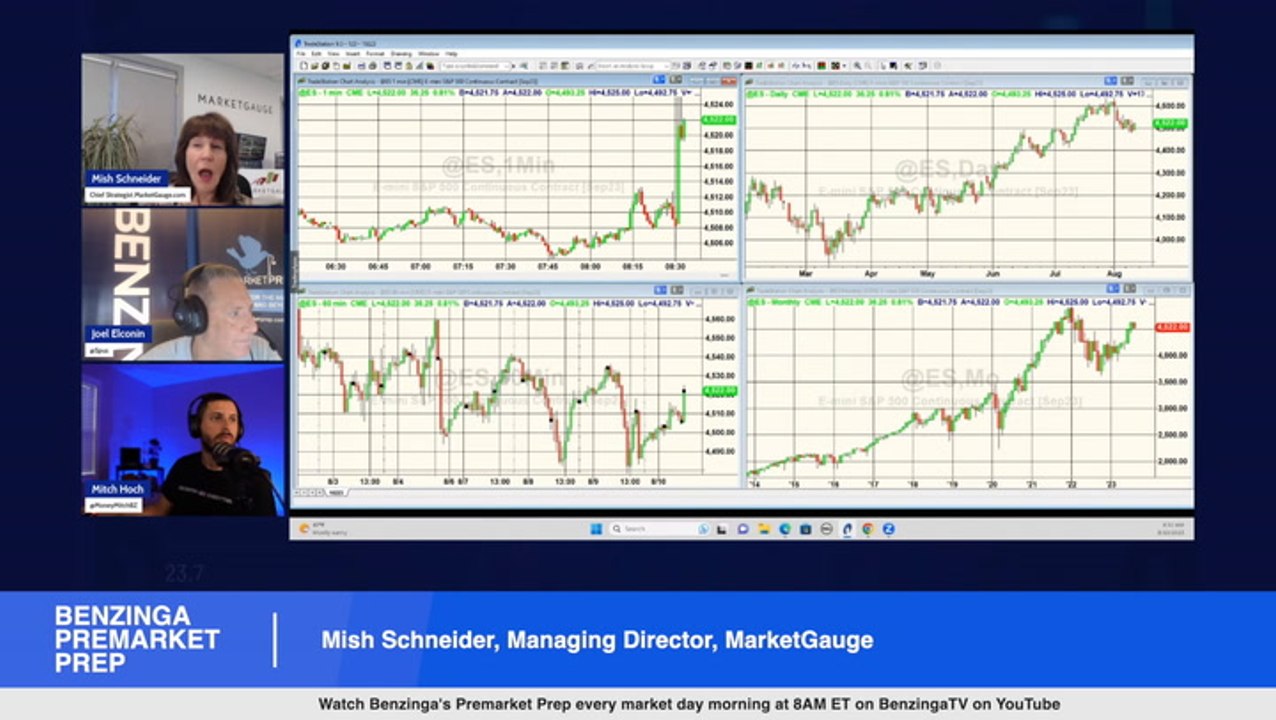1276x720 pixels.
Task: Open the Zoom icon on the taskbar
Action: click(888, 529)
